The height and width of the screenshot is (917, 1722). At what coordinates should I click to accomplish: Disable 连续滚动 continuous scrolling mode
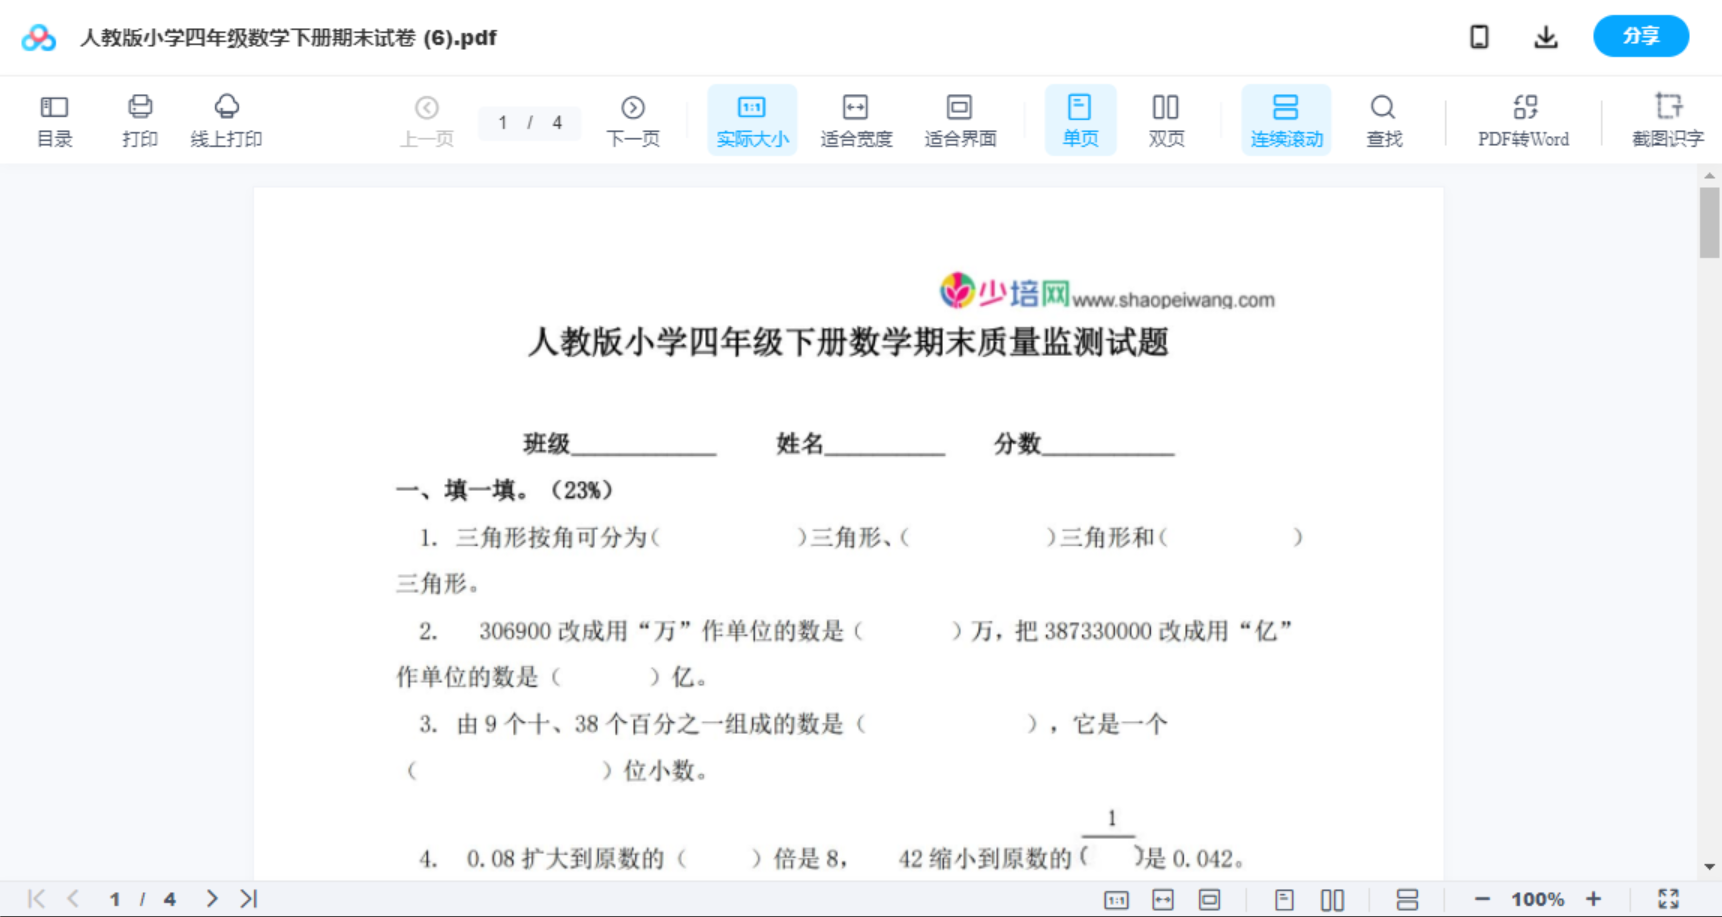click(x=1286, y=119)
